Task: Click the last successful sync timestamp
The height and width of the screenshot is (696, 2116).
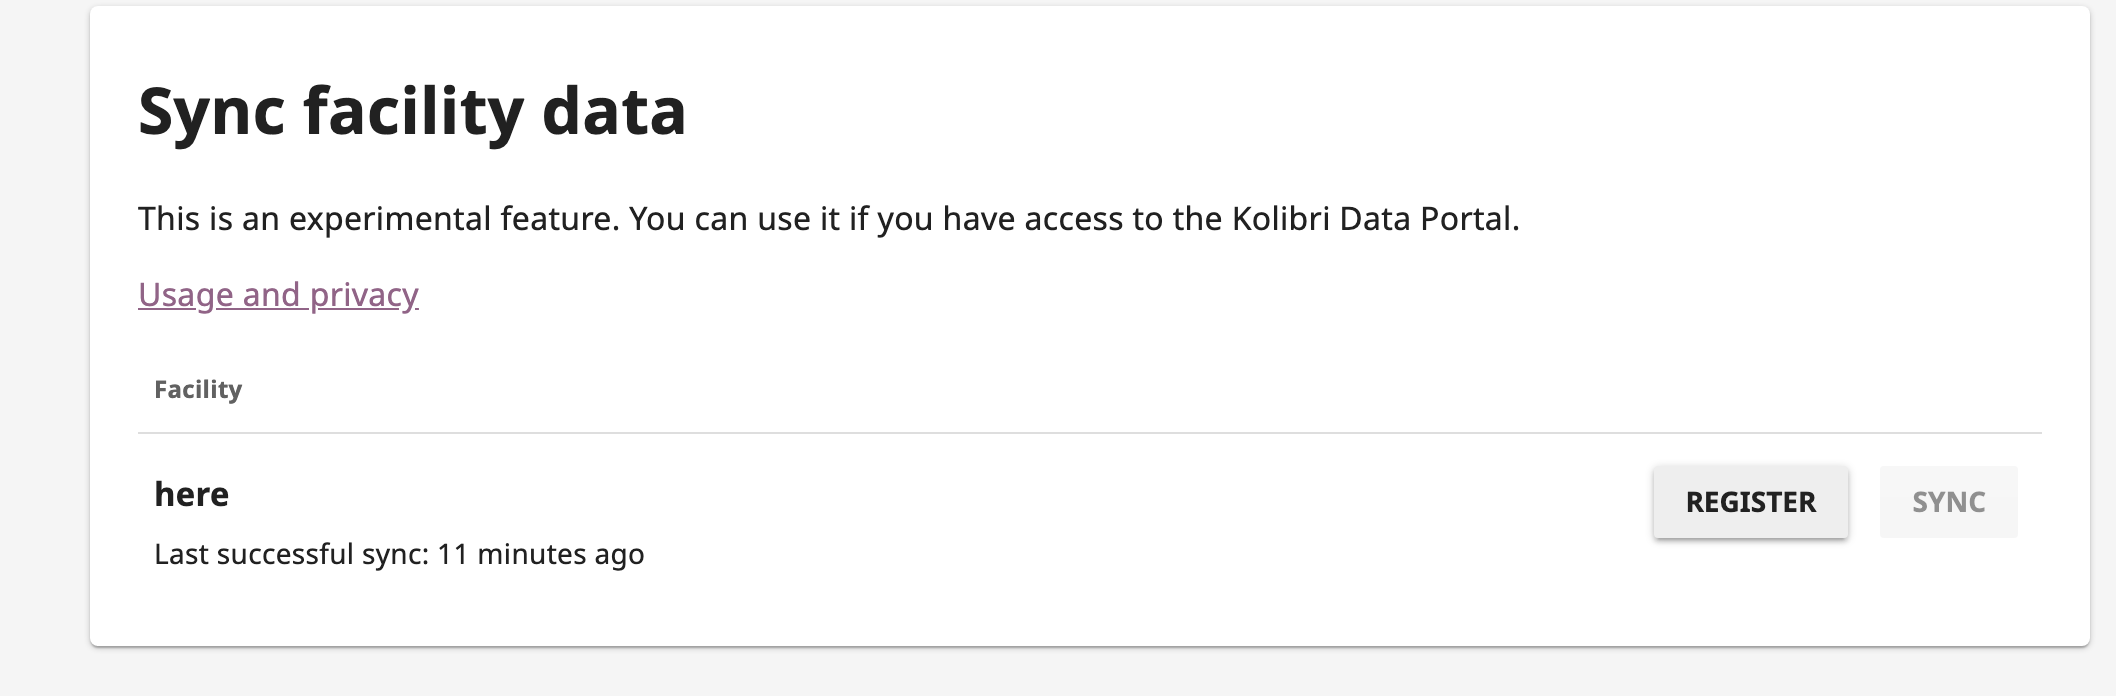Action: [400, 553]
